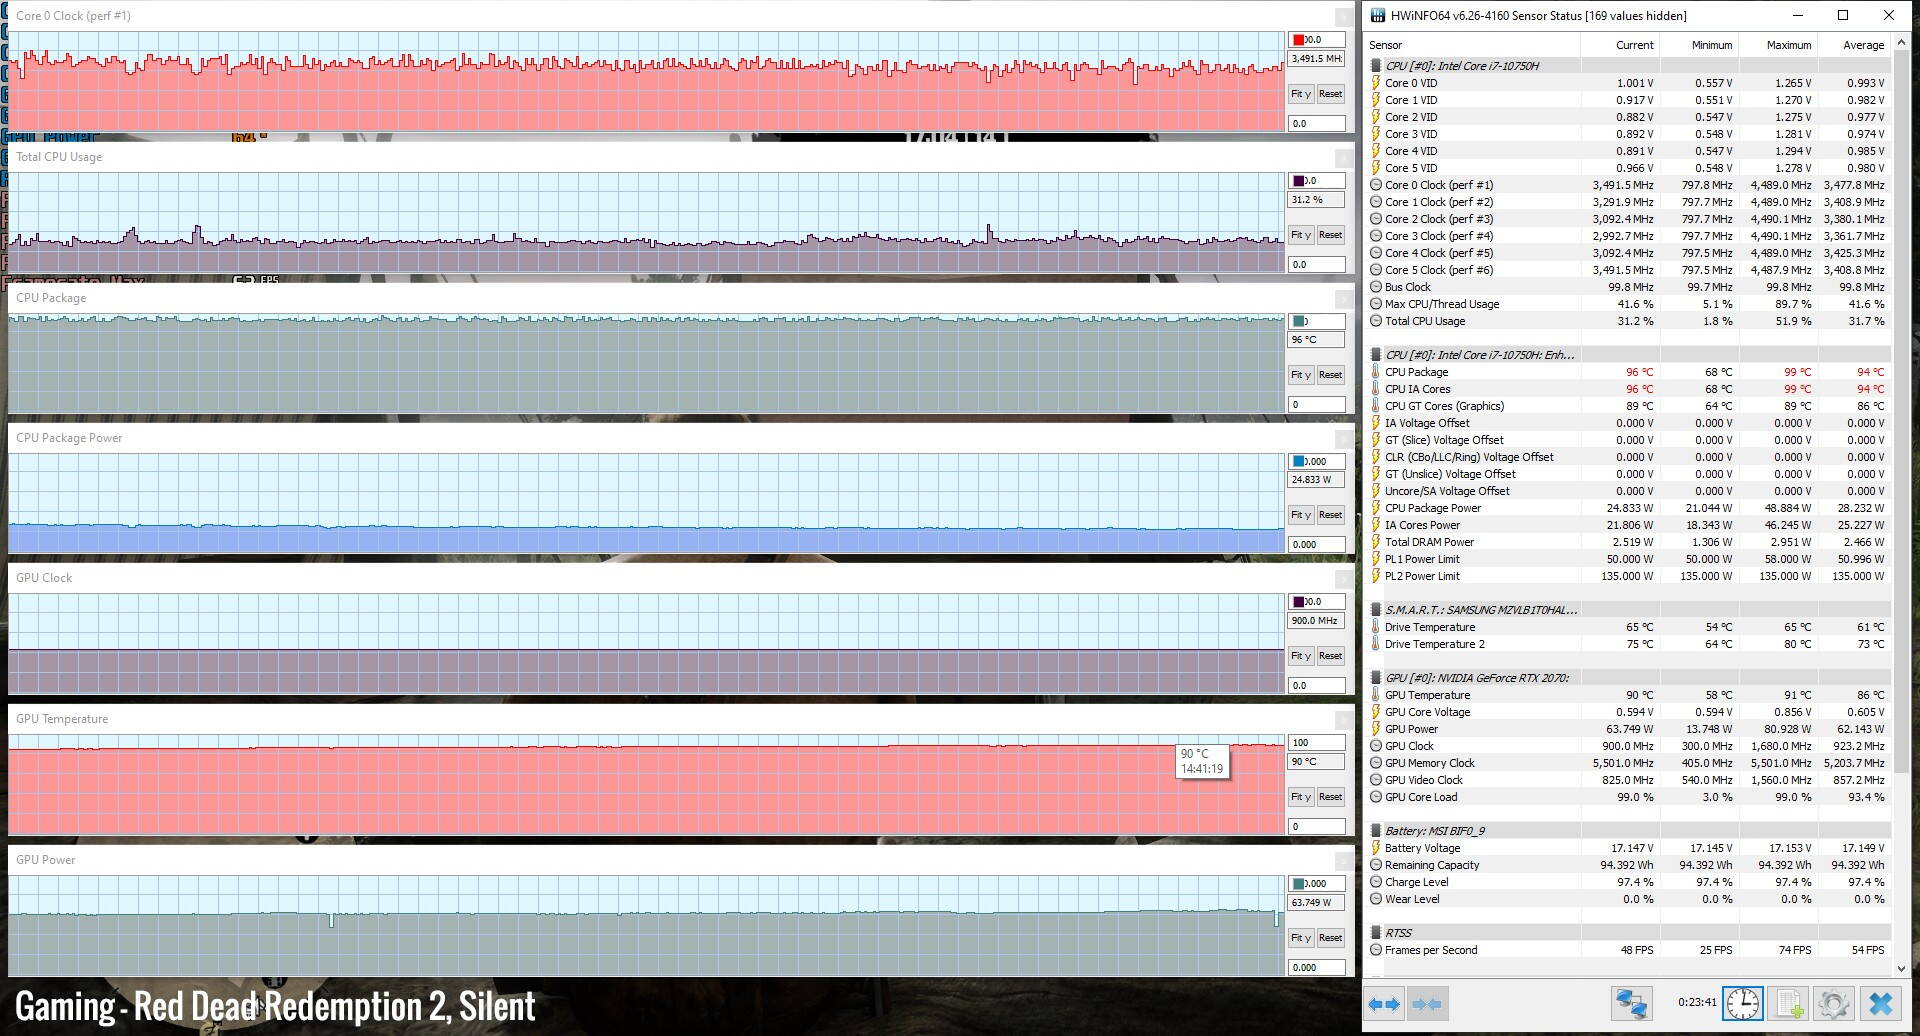Select the Remaining Capacity row label
The width and height of the screenshot is (1920, 1036).
click(1432, 865)
